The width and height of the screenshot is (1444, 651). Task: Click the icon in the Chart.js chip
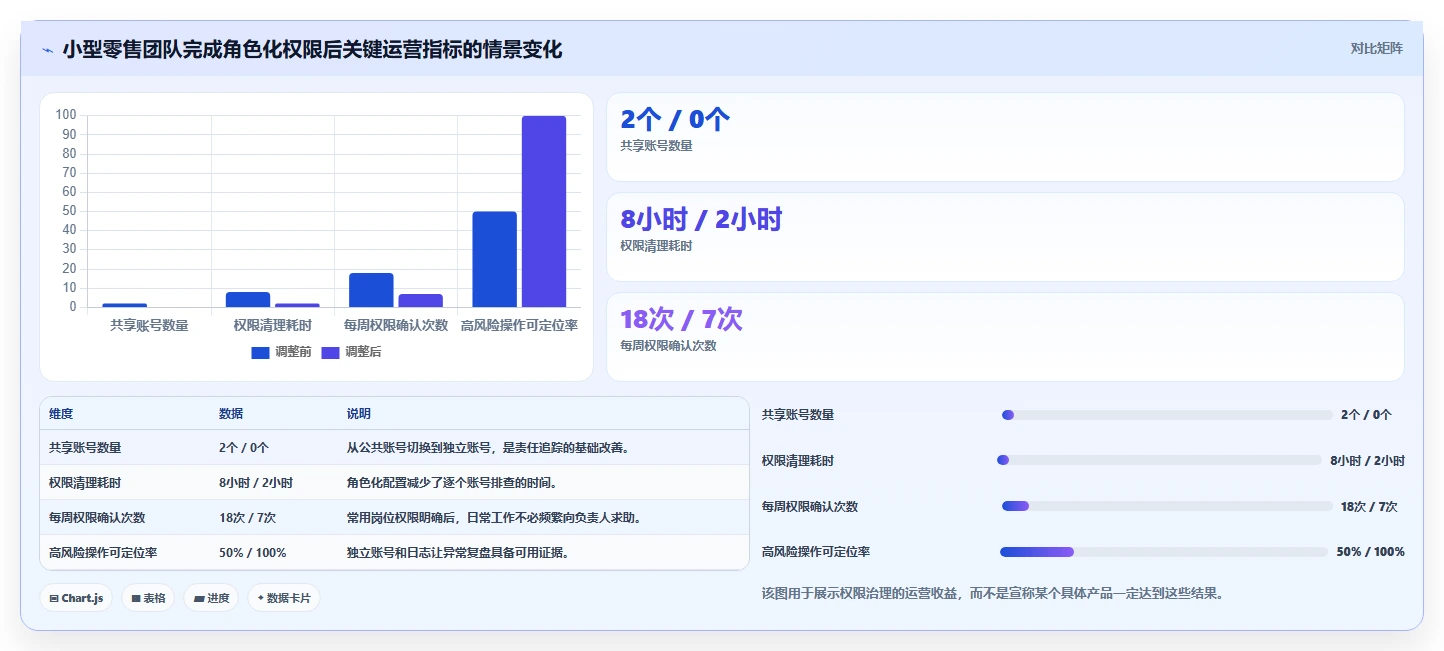[x=54, y=599]
